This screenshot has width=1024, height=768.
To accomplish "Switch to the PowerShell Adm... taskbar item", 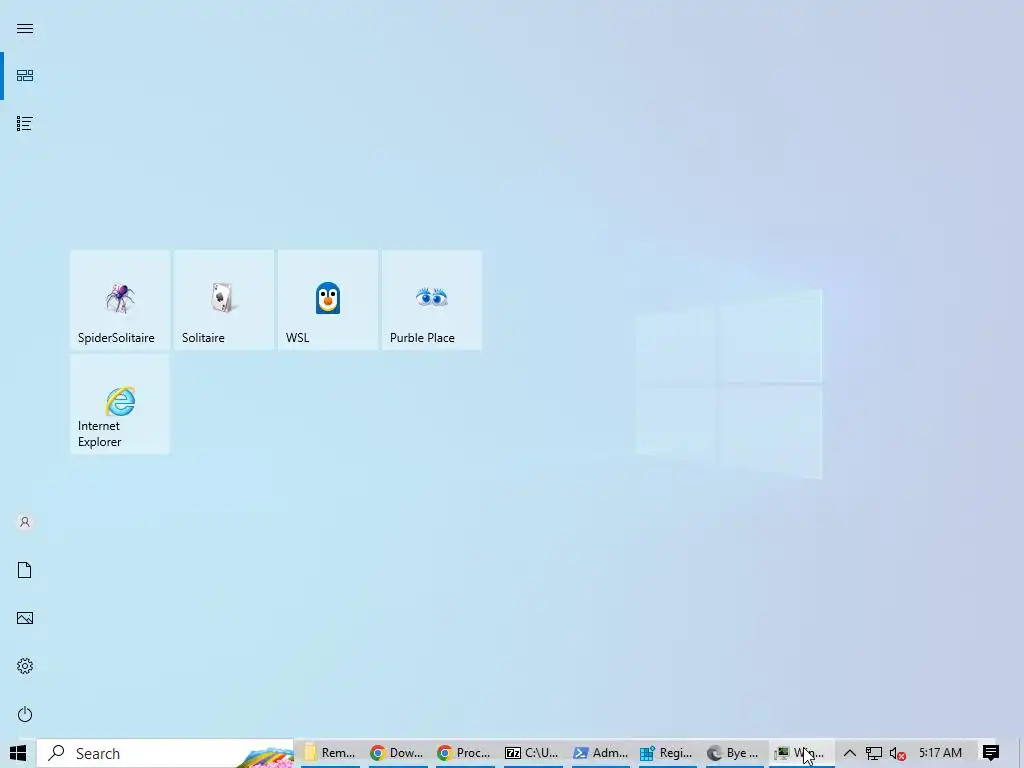I will (x=600, y=753).
